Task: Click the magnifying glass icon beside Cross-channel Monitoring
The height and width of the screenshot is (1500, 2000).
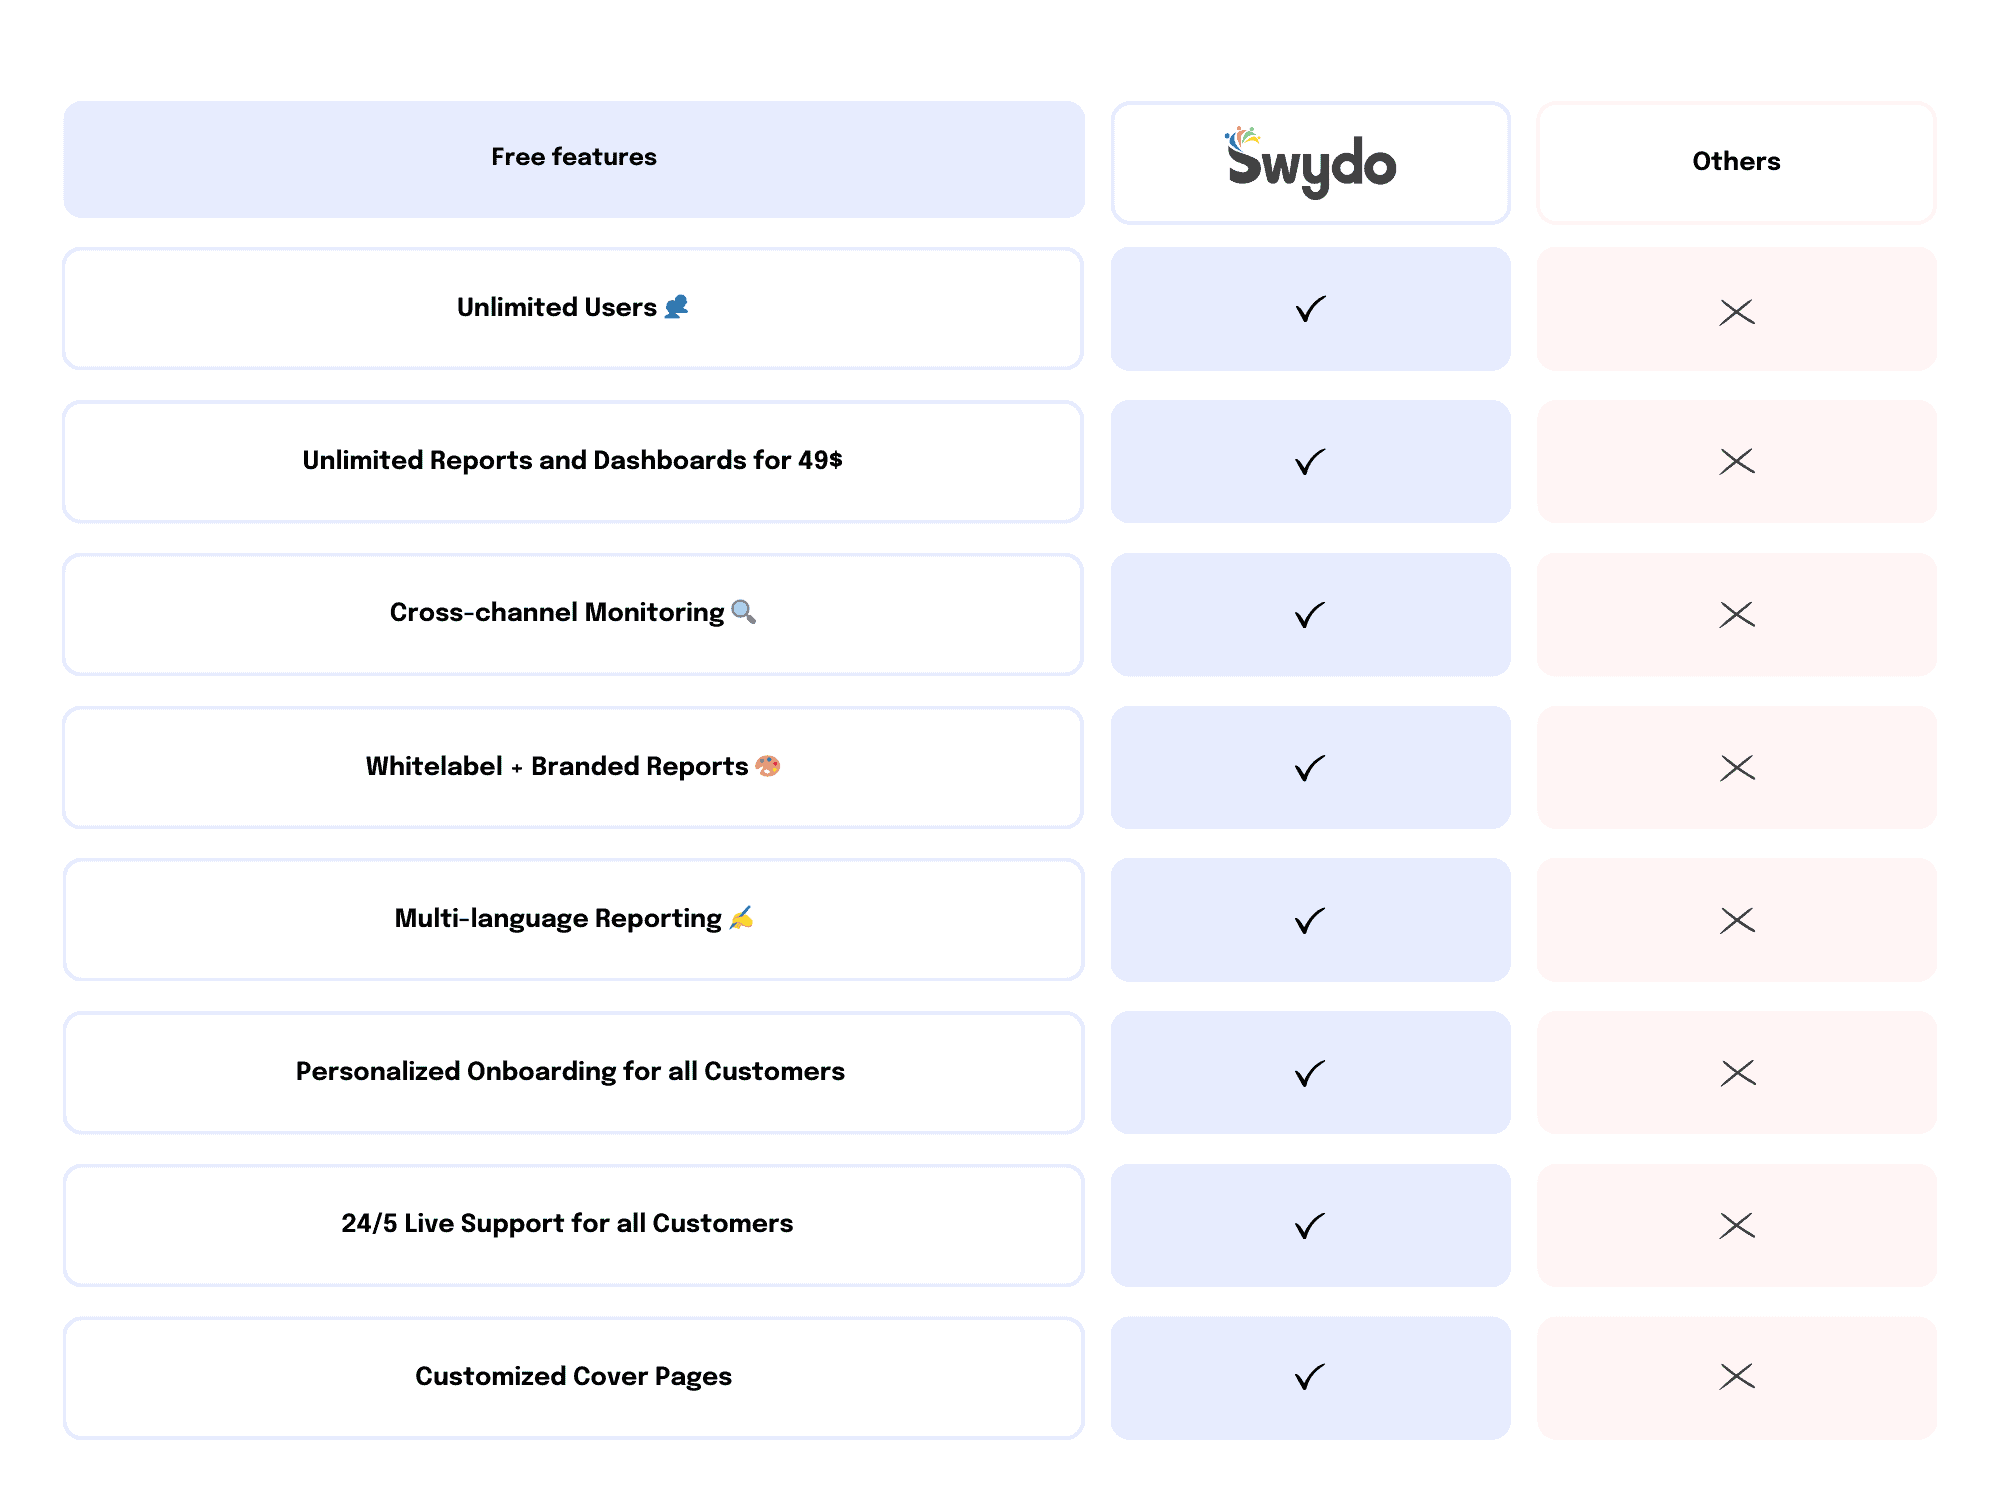Action: pos(743,611)
